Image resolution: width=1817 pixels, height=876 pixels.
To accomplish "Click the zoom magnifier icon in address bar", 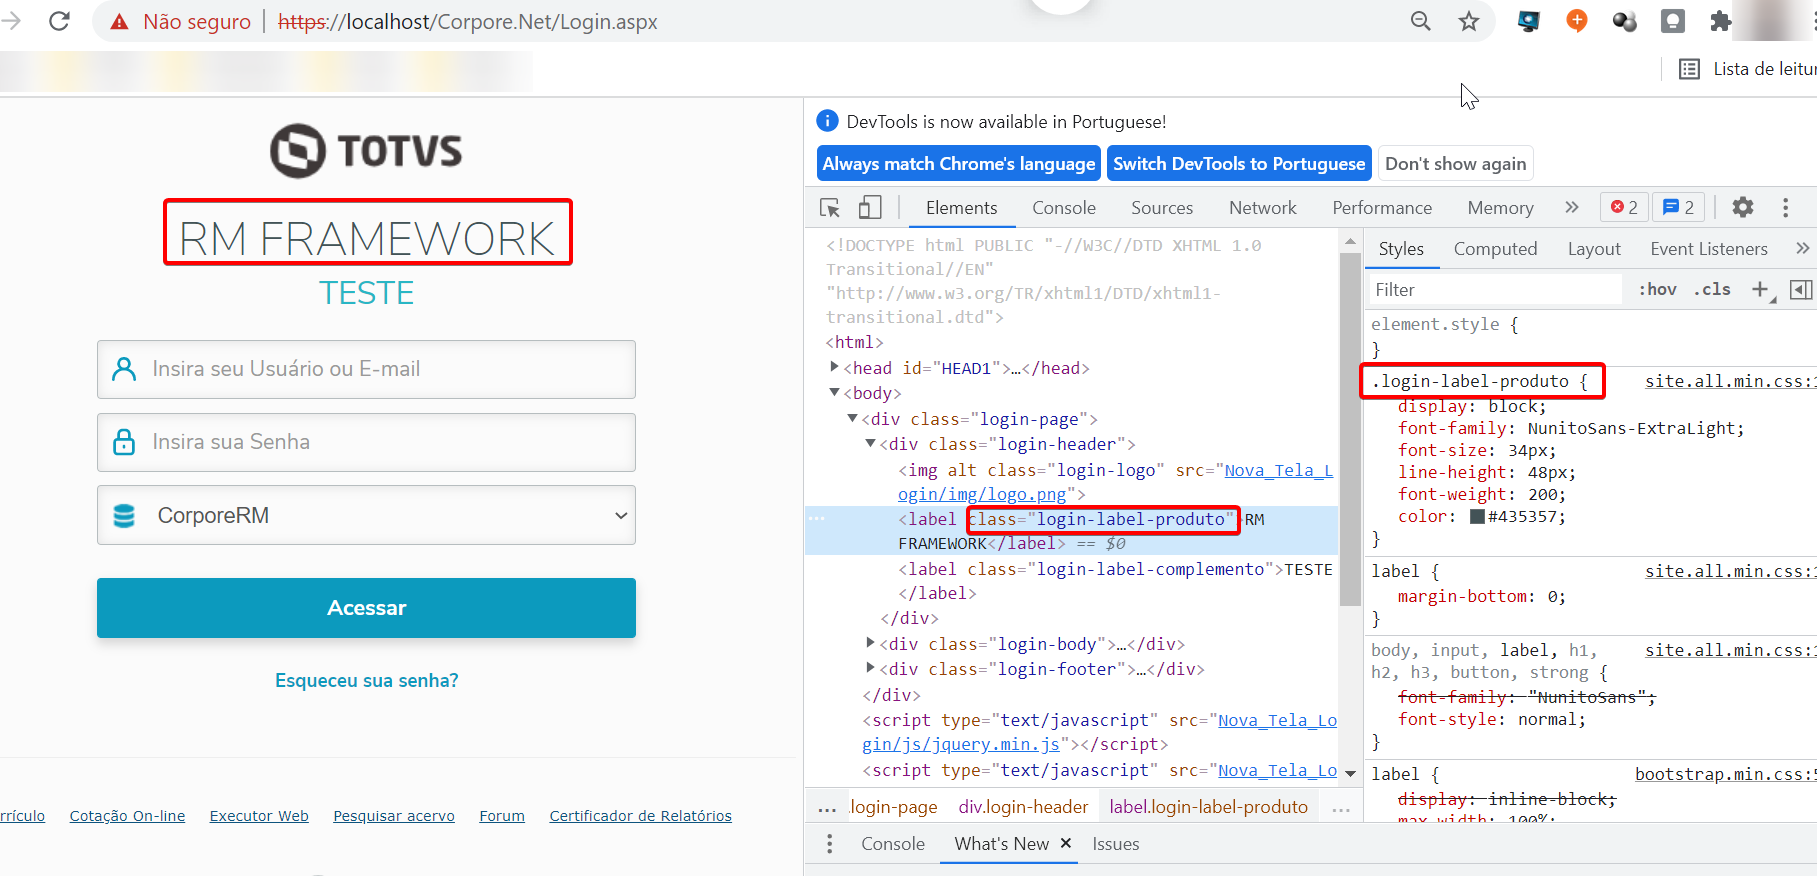I will (1420, 21).
